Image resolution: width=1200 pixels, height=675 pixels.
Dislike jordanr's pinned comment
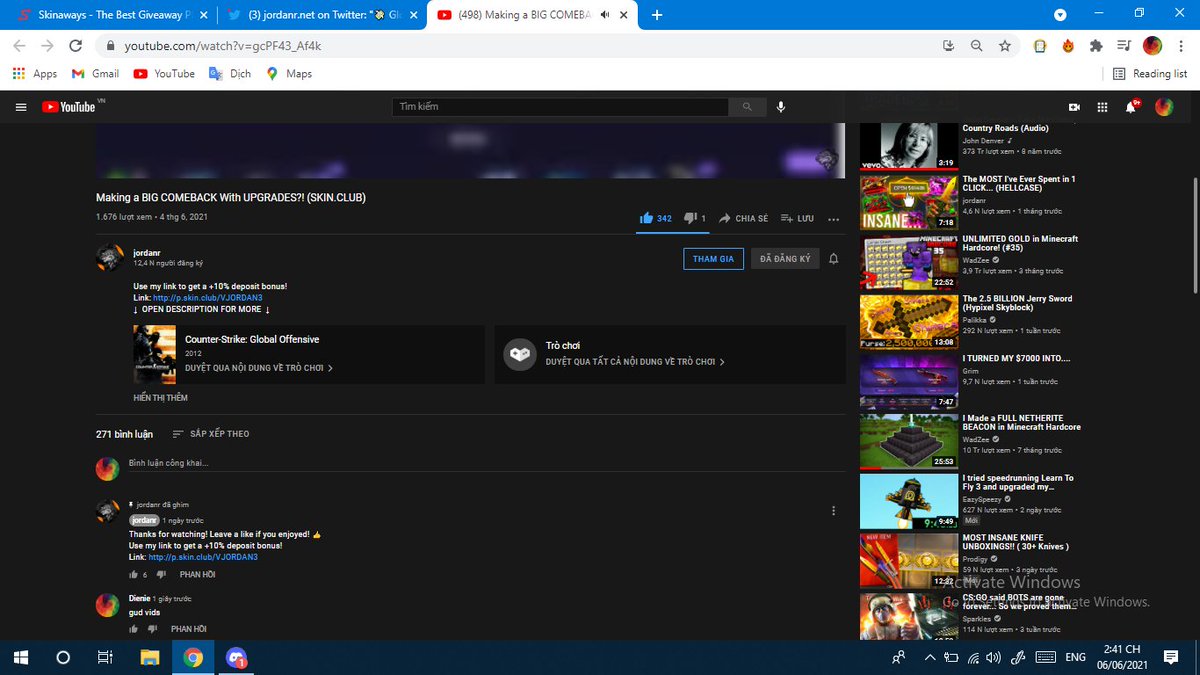click(161, 575)
